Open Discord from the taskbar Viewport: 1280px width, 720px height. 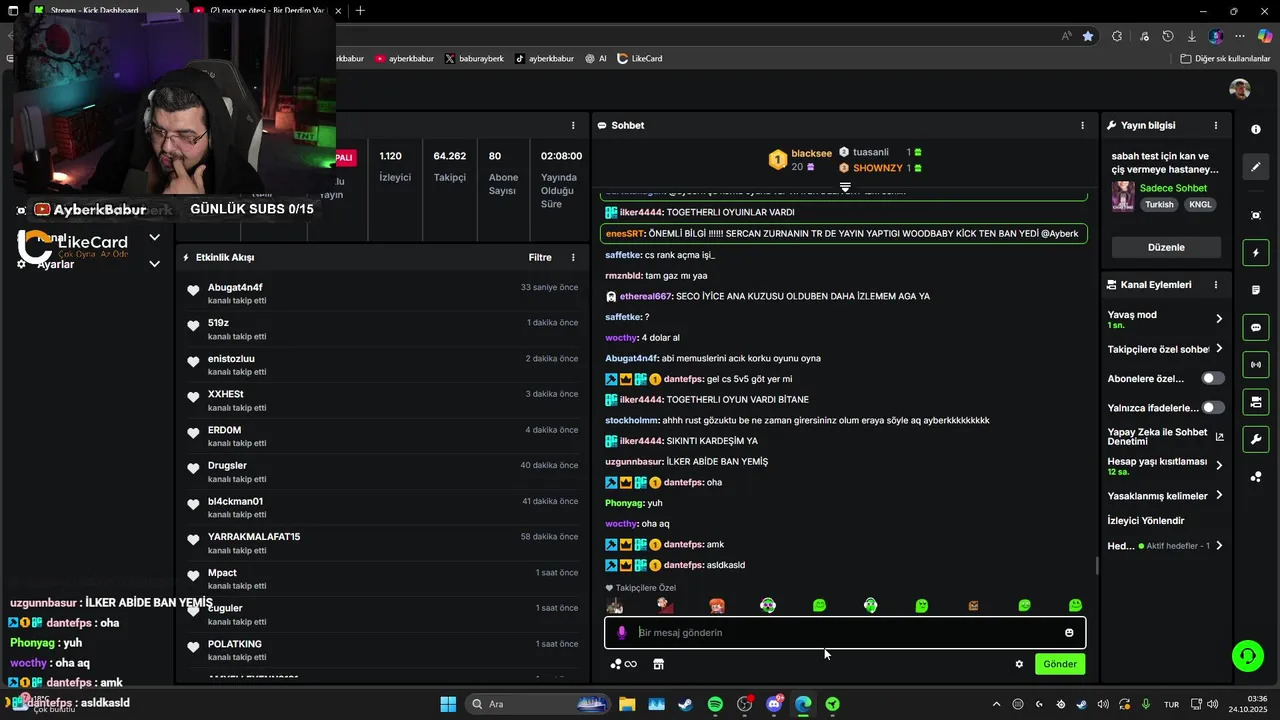pos(774,704)
